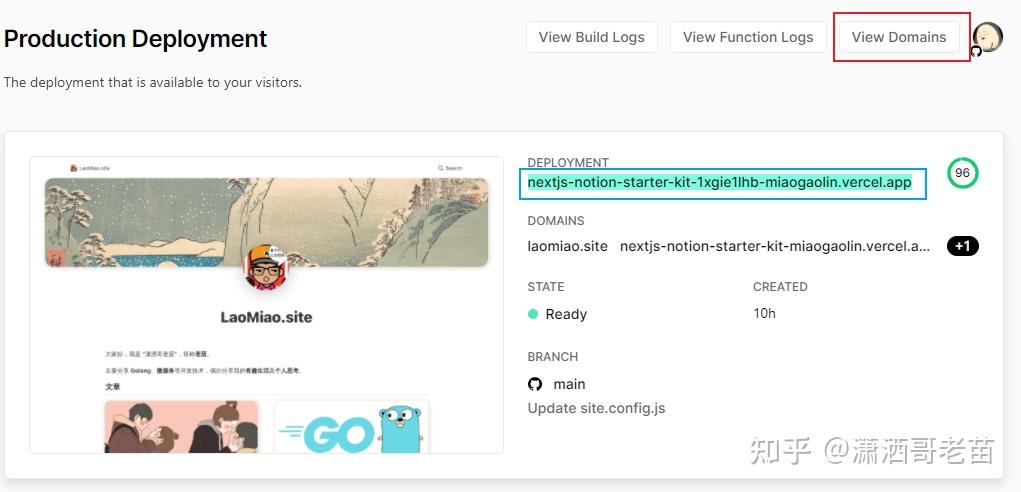Click the snowy banner image in preview
Screen dimensions: 1021x492
click(x=150, y=220)
